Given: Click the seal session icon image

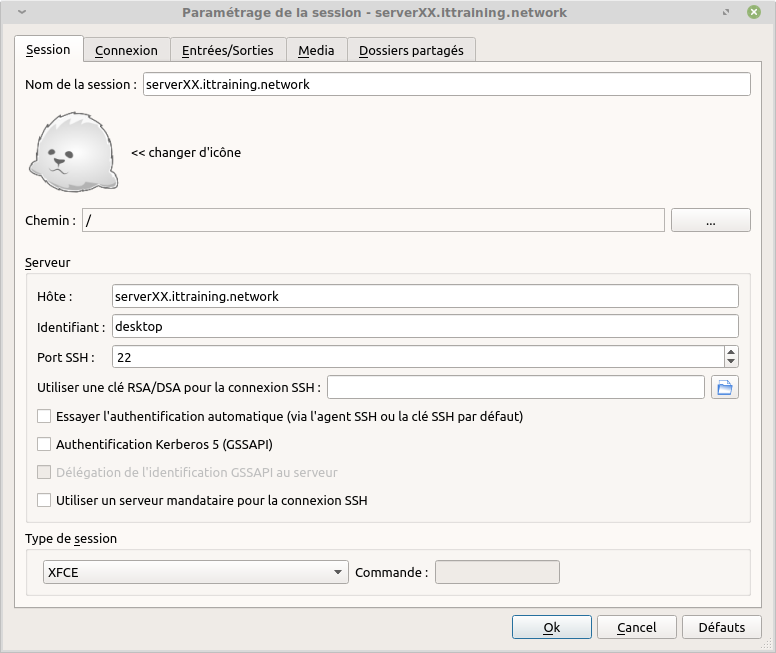Looking at the screenshot, I should click(72, 152).
